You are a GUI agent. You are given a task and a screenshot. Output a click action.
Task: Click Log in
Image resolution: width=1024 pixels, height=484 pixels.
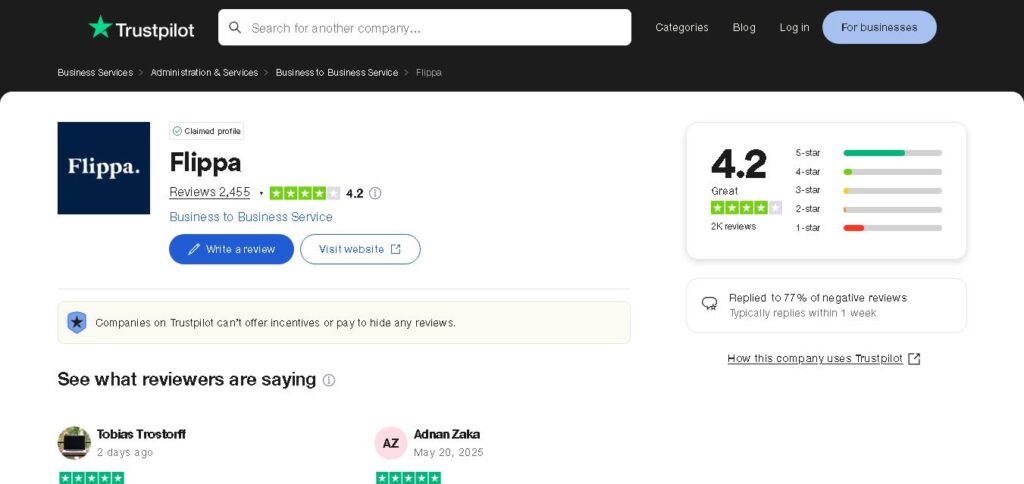point(794,27)
